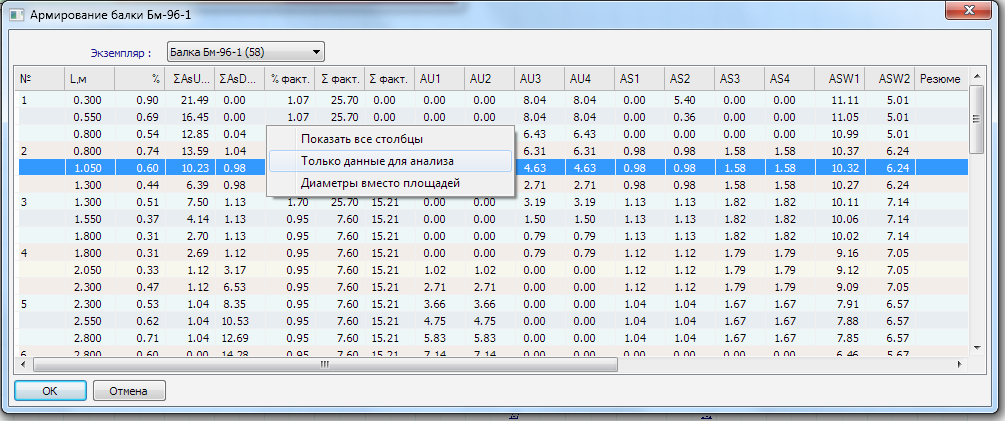Choose 'Только данные для анализа' option
The width and height of the screenshot is (1005, 421).
point(376,161)
